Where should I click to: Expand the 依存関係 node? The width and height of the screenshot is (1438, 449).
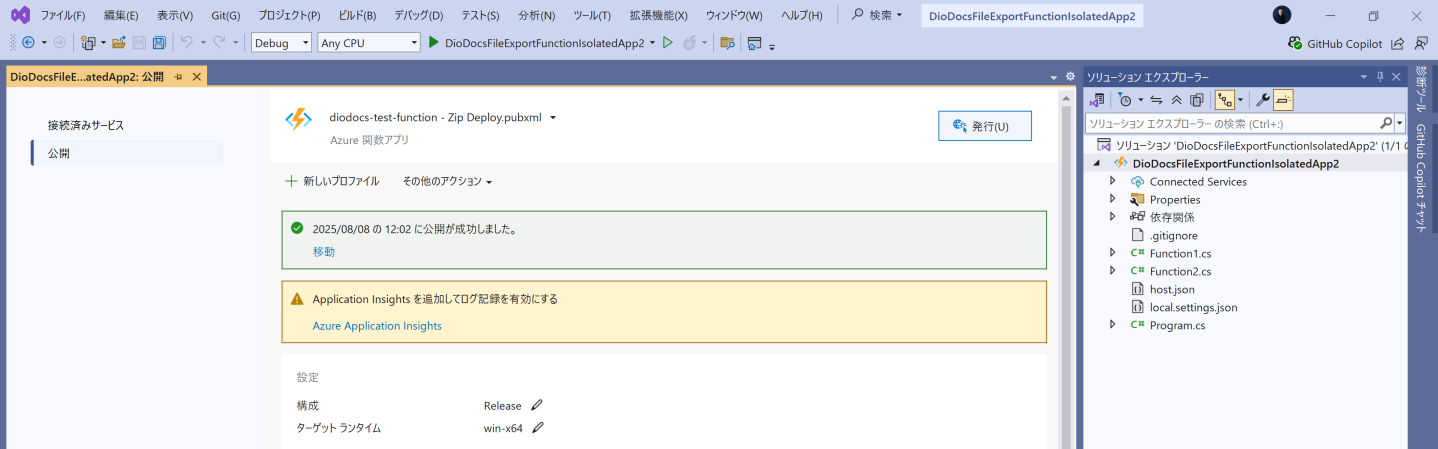(x=1112, y=217)
